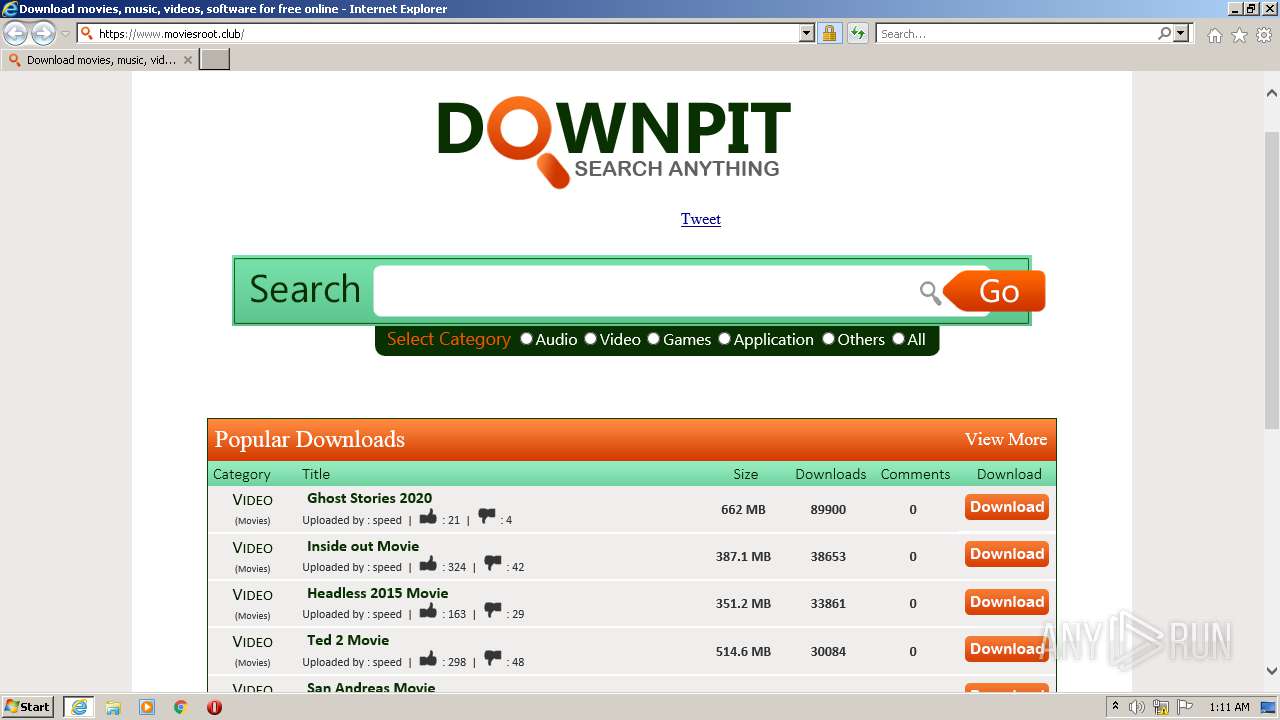Screen dimensions: 1280x720
Task: Open Chrome from the taskbar
Action: (x=181, y=707)
